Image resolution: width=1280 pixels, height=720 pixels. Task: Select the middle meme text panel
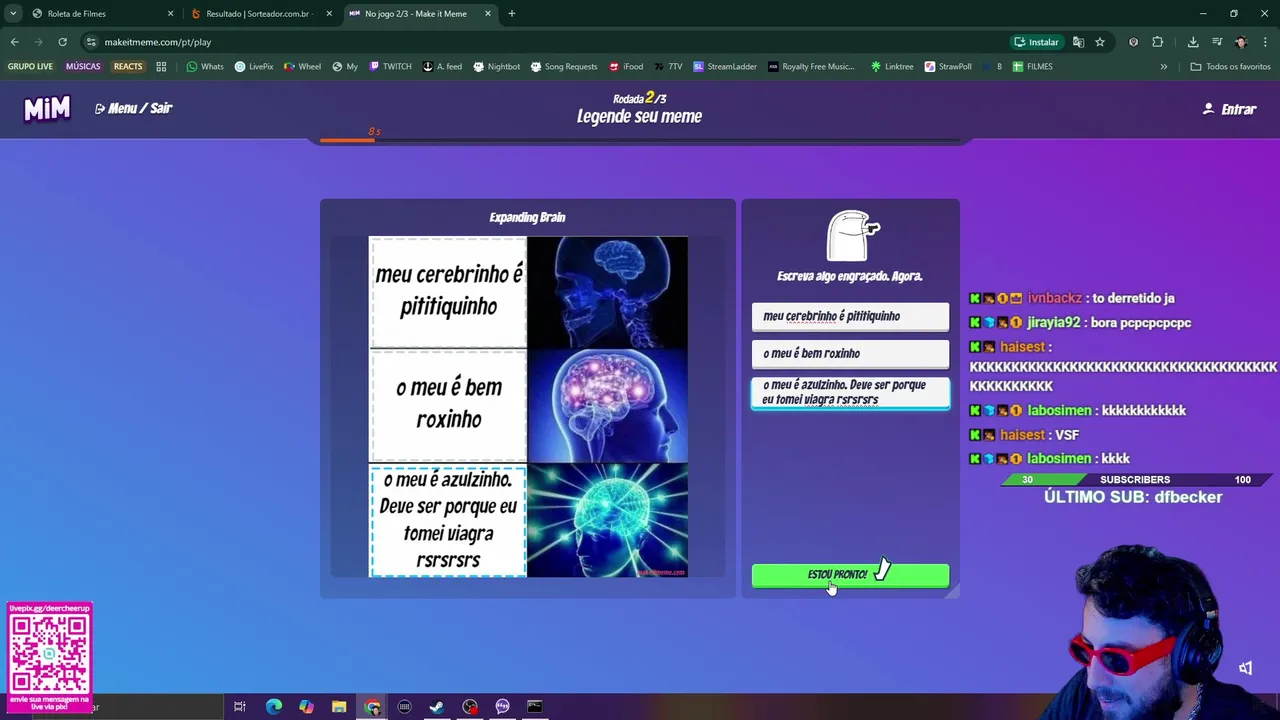pos(448,405)
